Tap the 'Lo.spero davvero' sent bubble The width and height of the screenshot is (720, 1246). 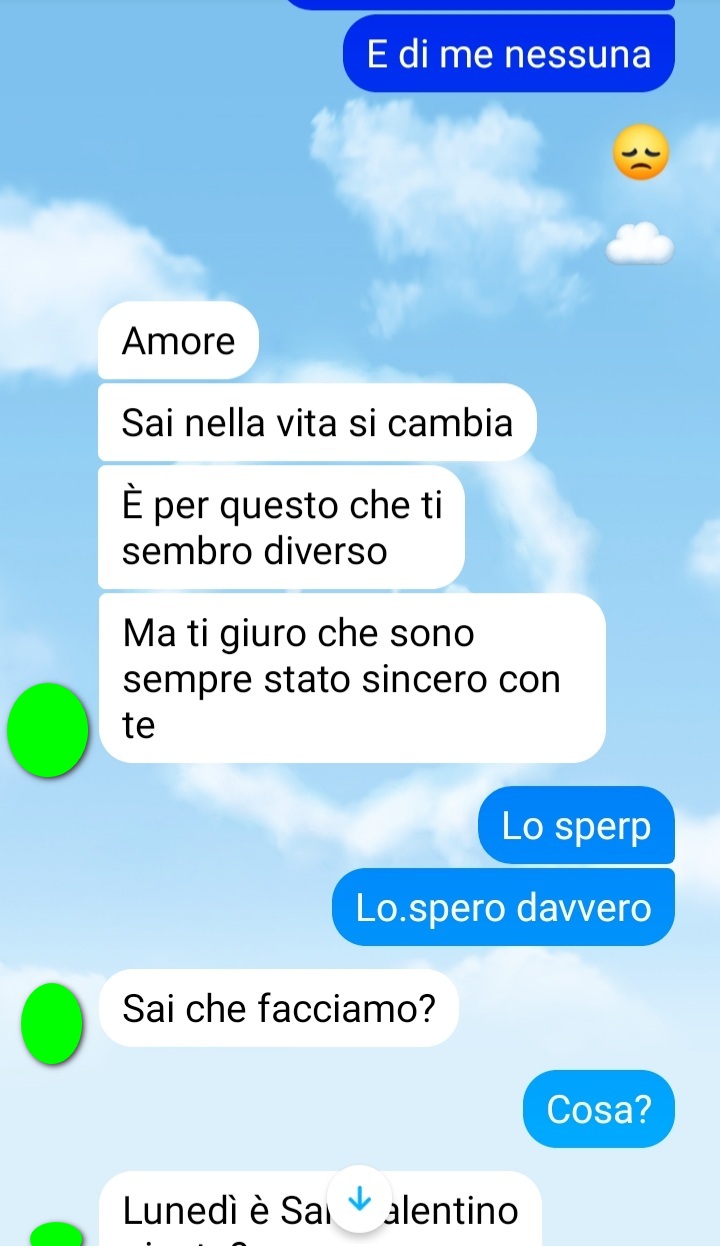click(x=503, y=908)
